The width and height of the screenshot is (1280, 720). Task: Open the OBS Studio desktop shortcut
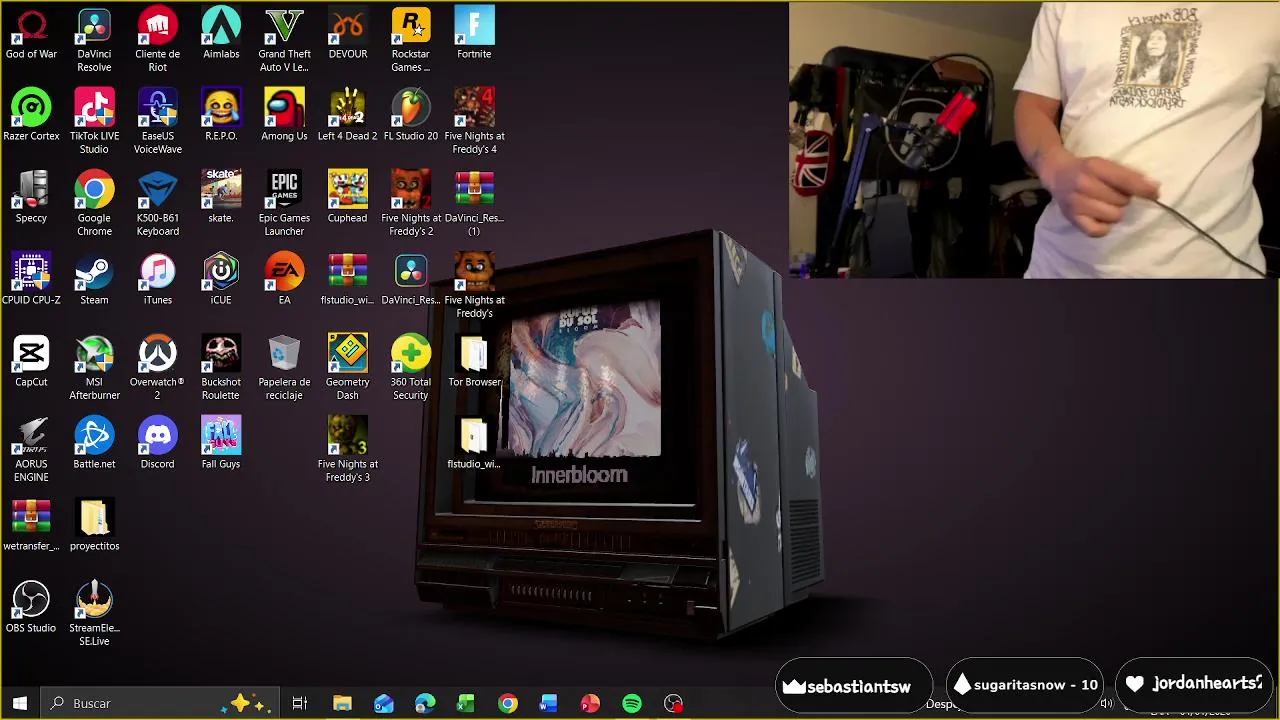point(31,608)
